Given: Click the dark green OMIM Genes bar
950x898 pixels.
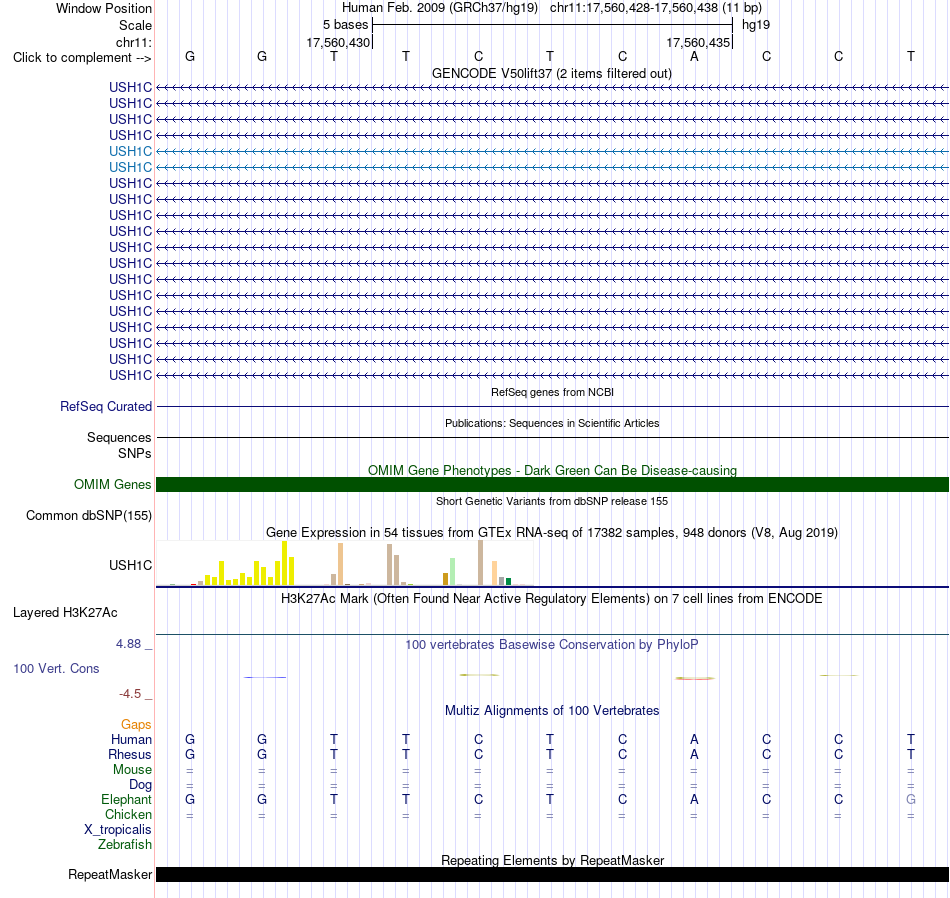Looking at the screenshot, I should (x=553, y=485).
